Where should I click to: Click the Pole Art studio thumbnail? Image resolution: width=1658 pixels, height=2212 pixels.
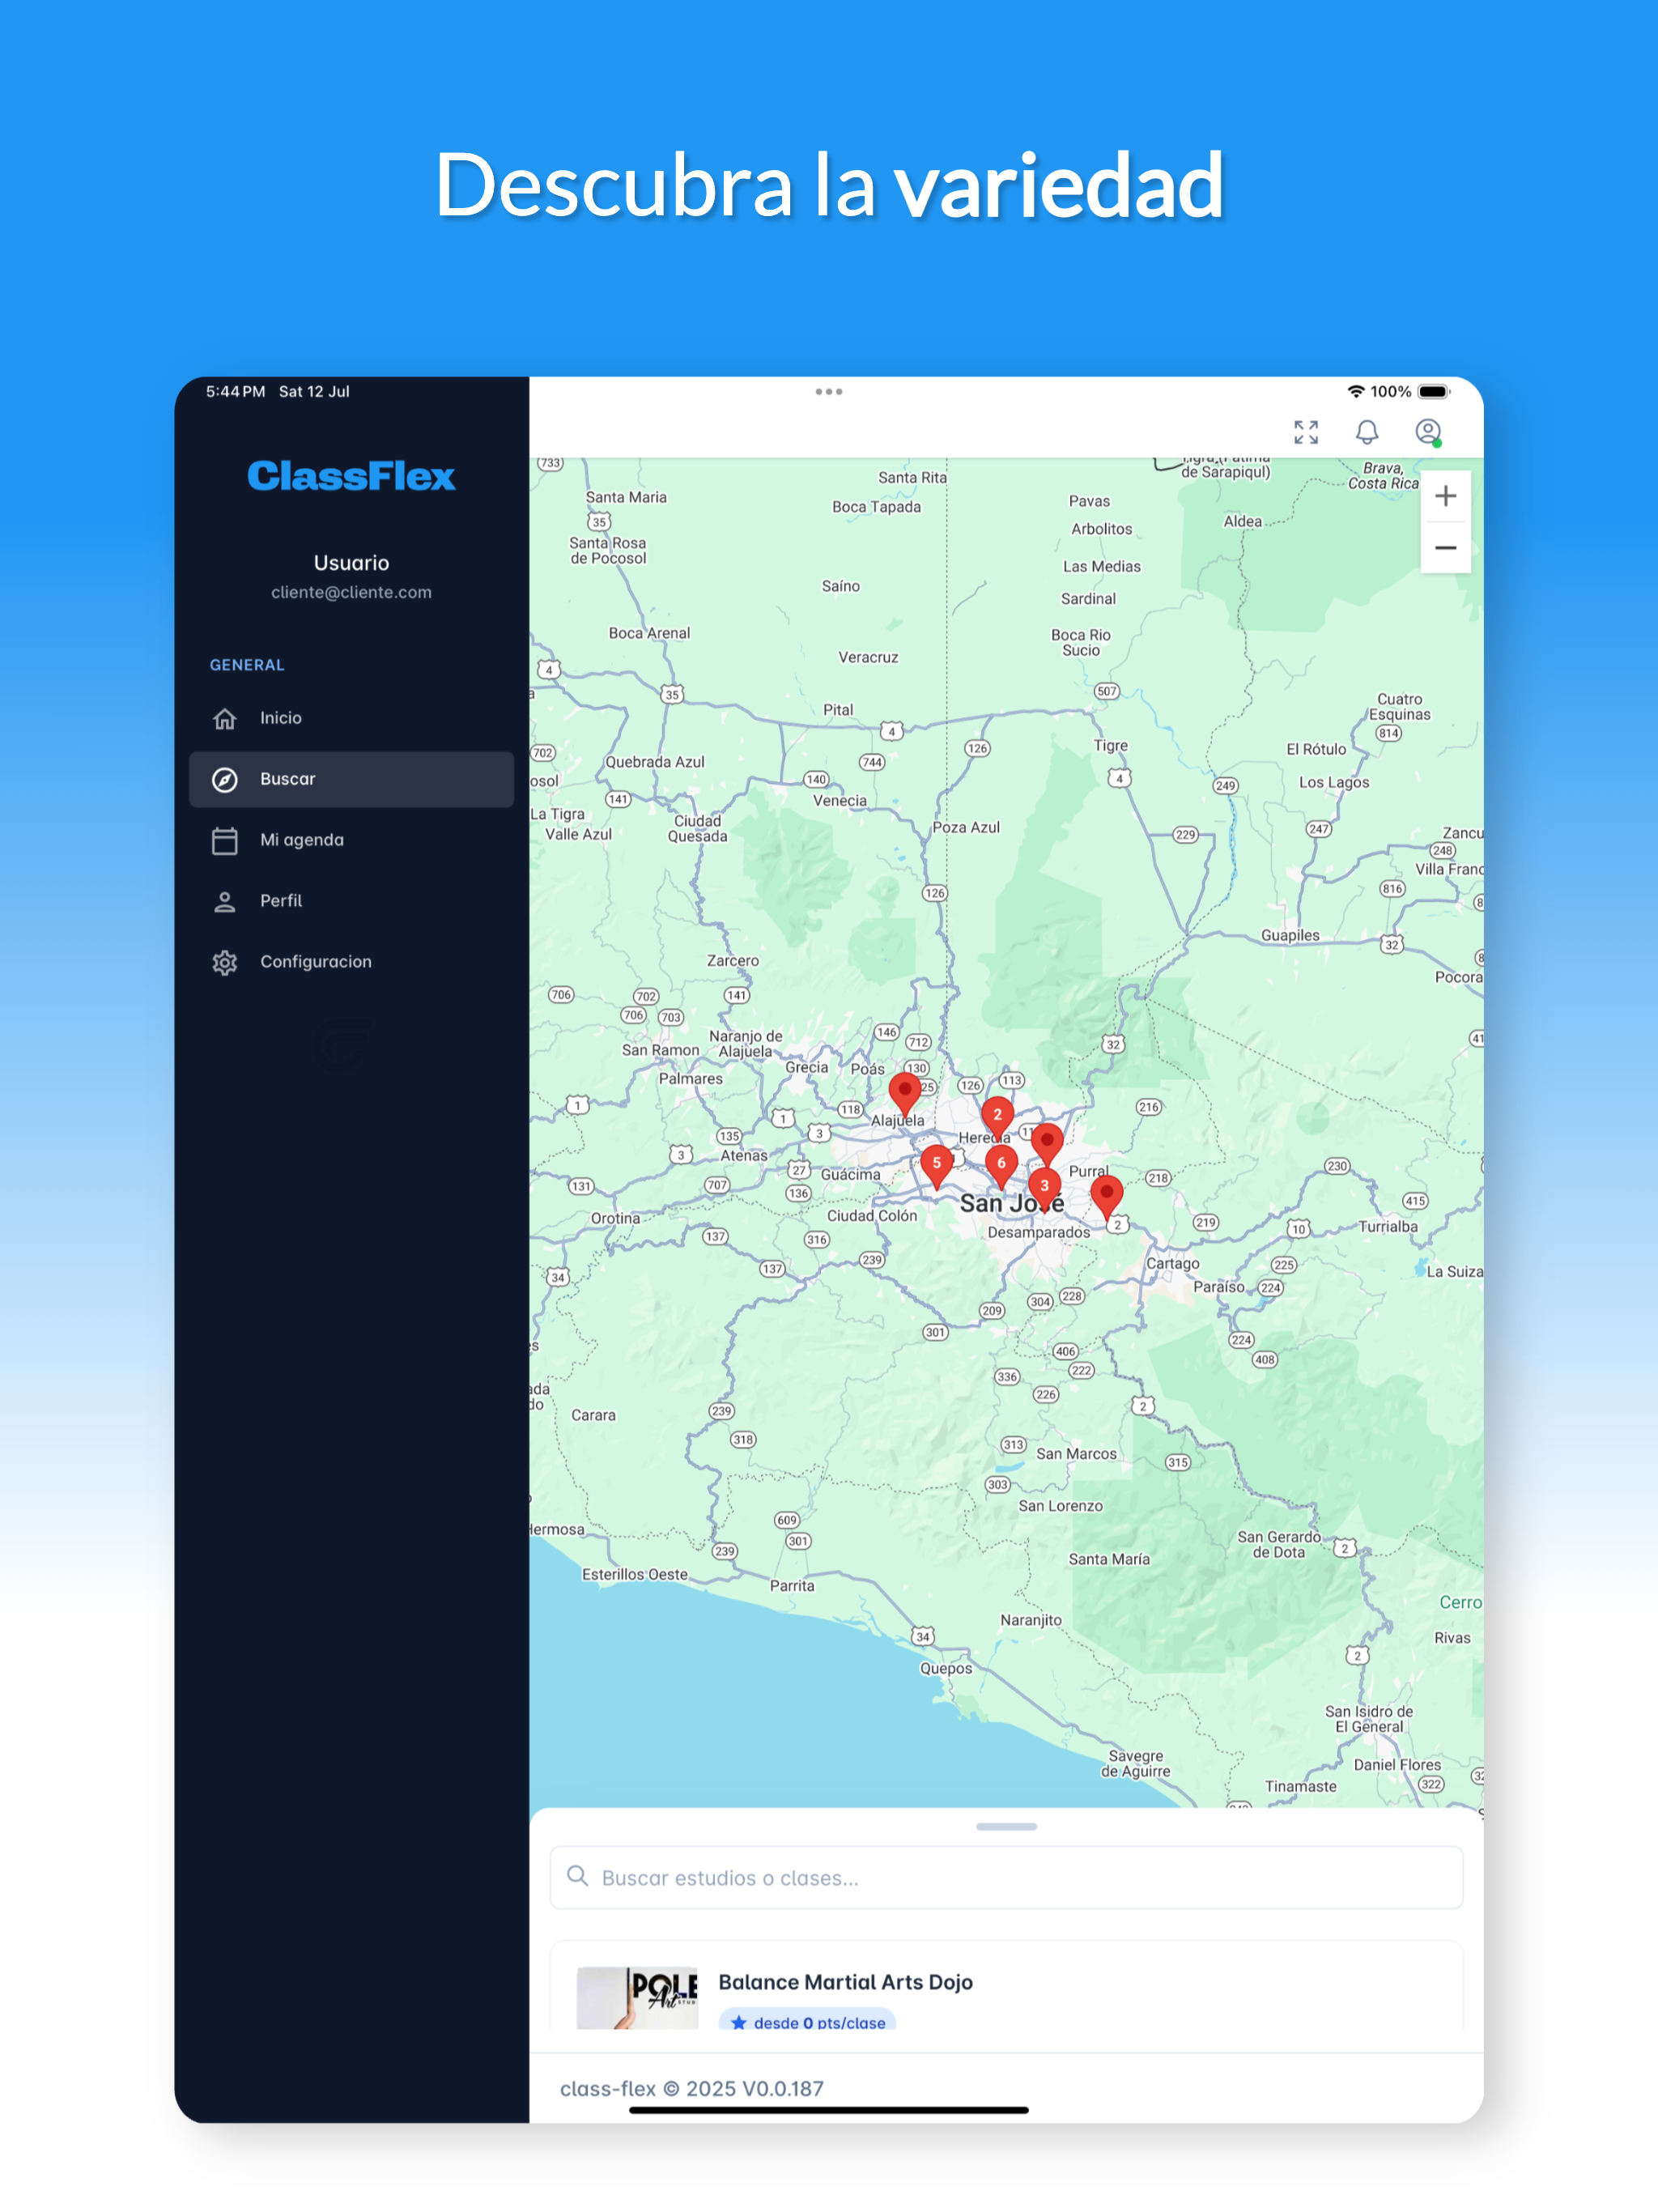pyautogui.click(x=637, y=1997)
